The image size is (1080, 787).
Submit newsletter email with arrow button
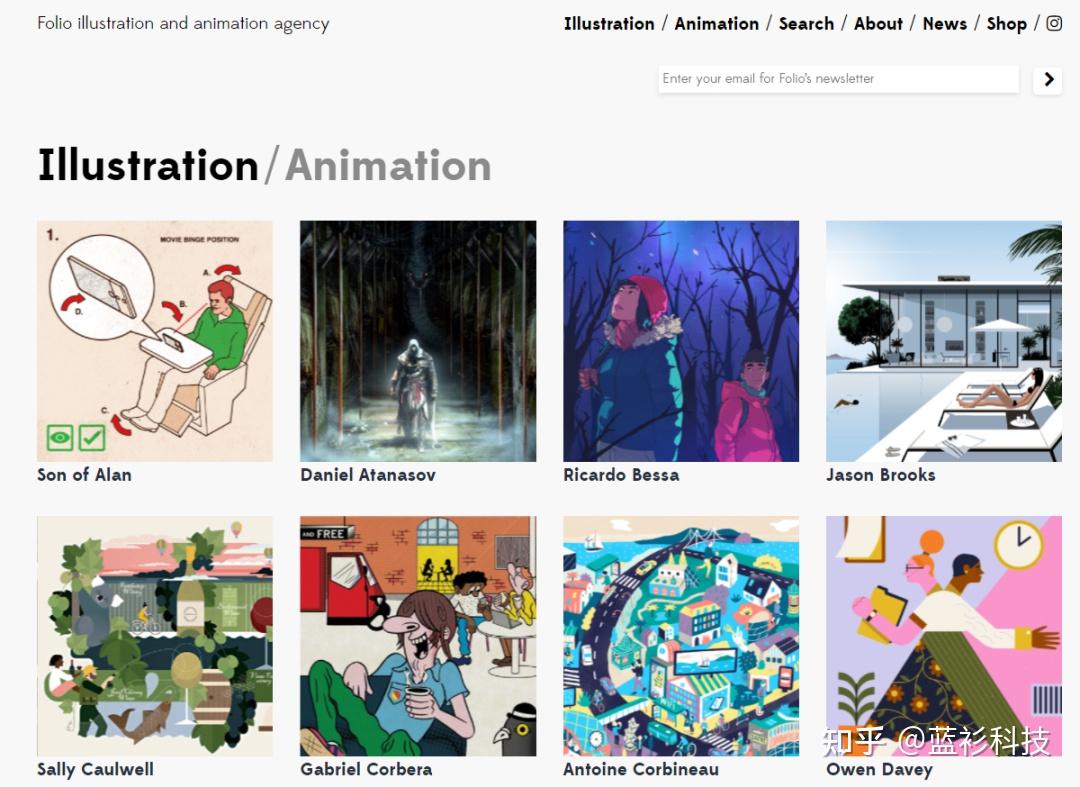1048,80
